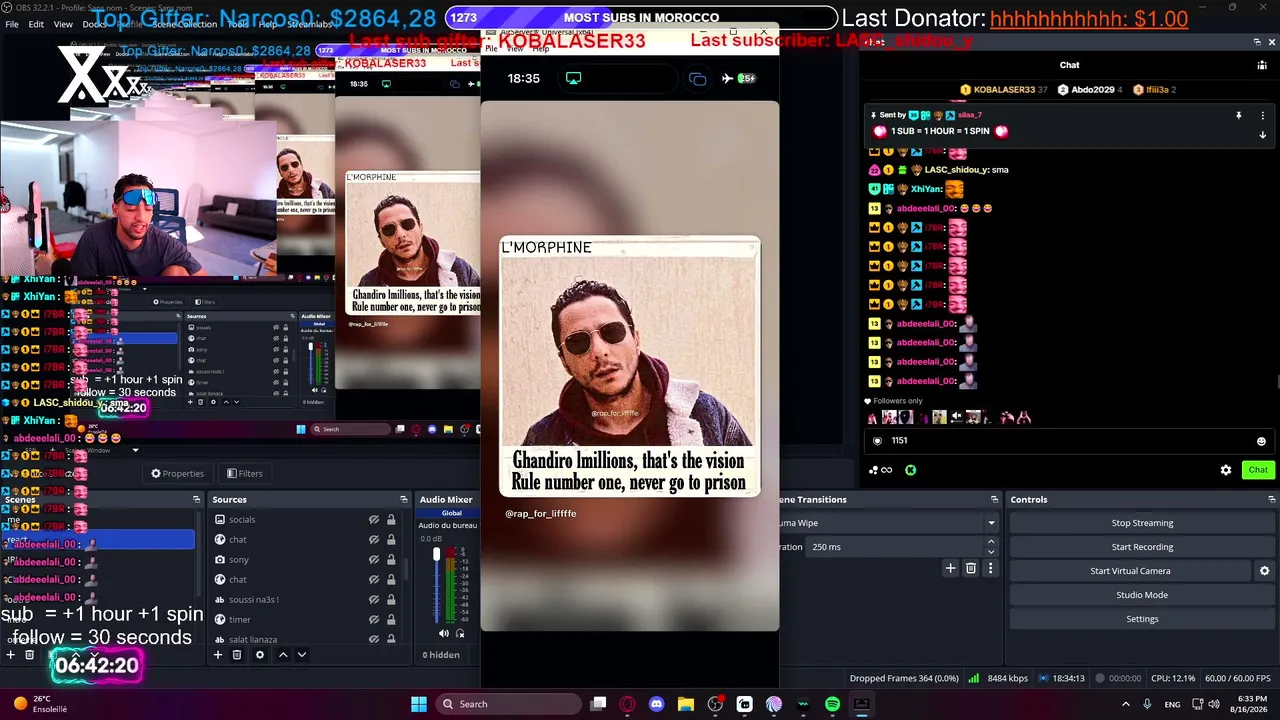Open the Windows Start menu
1280x720 pixels.
pyautogui.click(x=419, y=704)
